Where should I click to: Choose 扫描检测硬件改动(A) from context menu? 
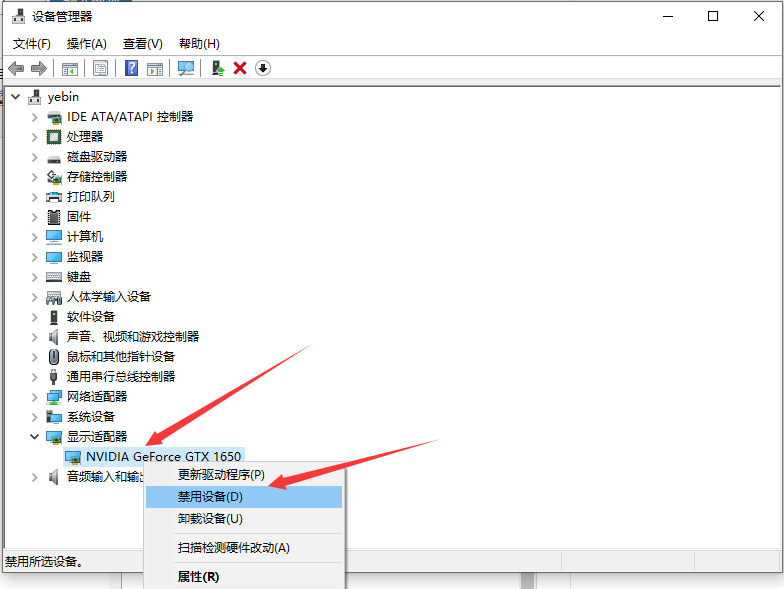[244, 548]
